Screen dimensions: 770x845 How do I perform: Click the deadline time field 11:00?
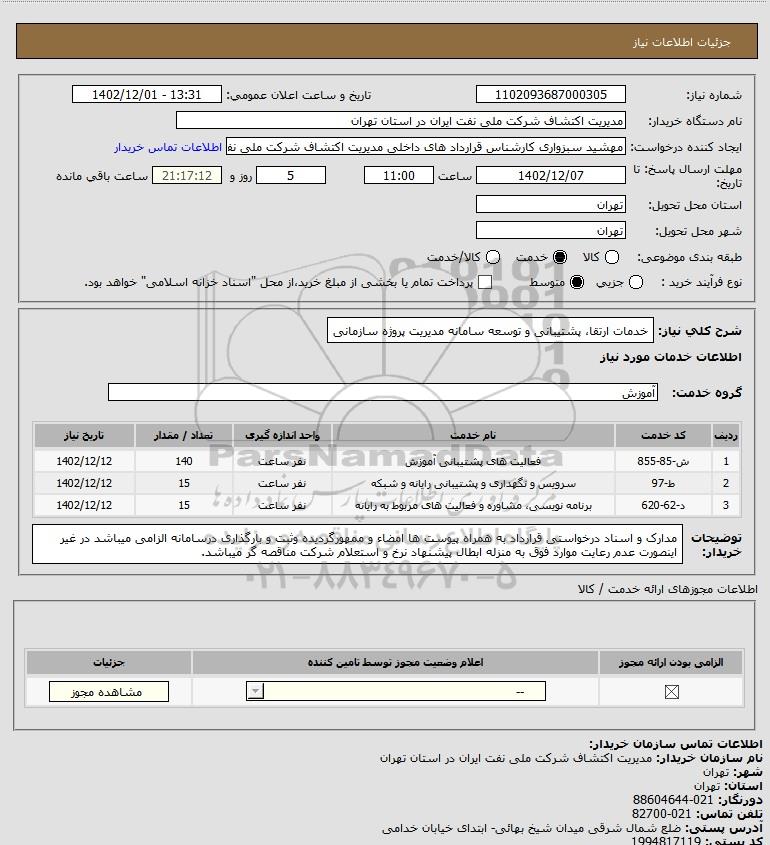399,175
